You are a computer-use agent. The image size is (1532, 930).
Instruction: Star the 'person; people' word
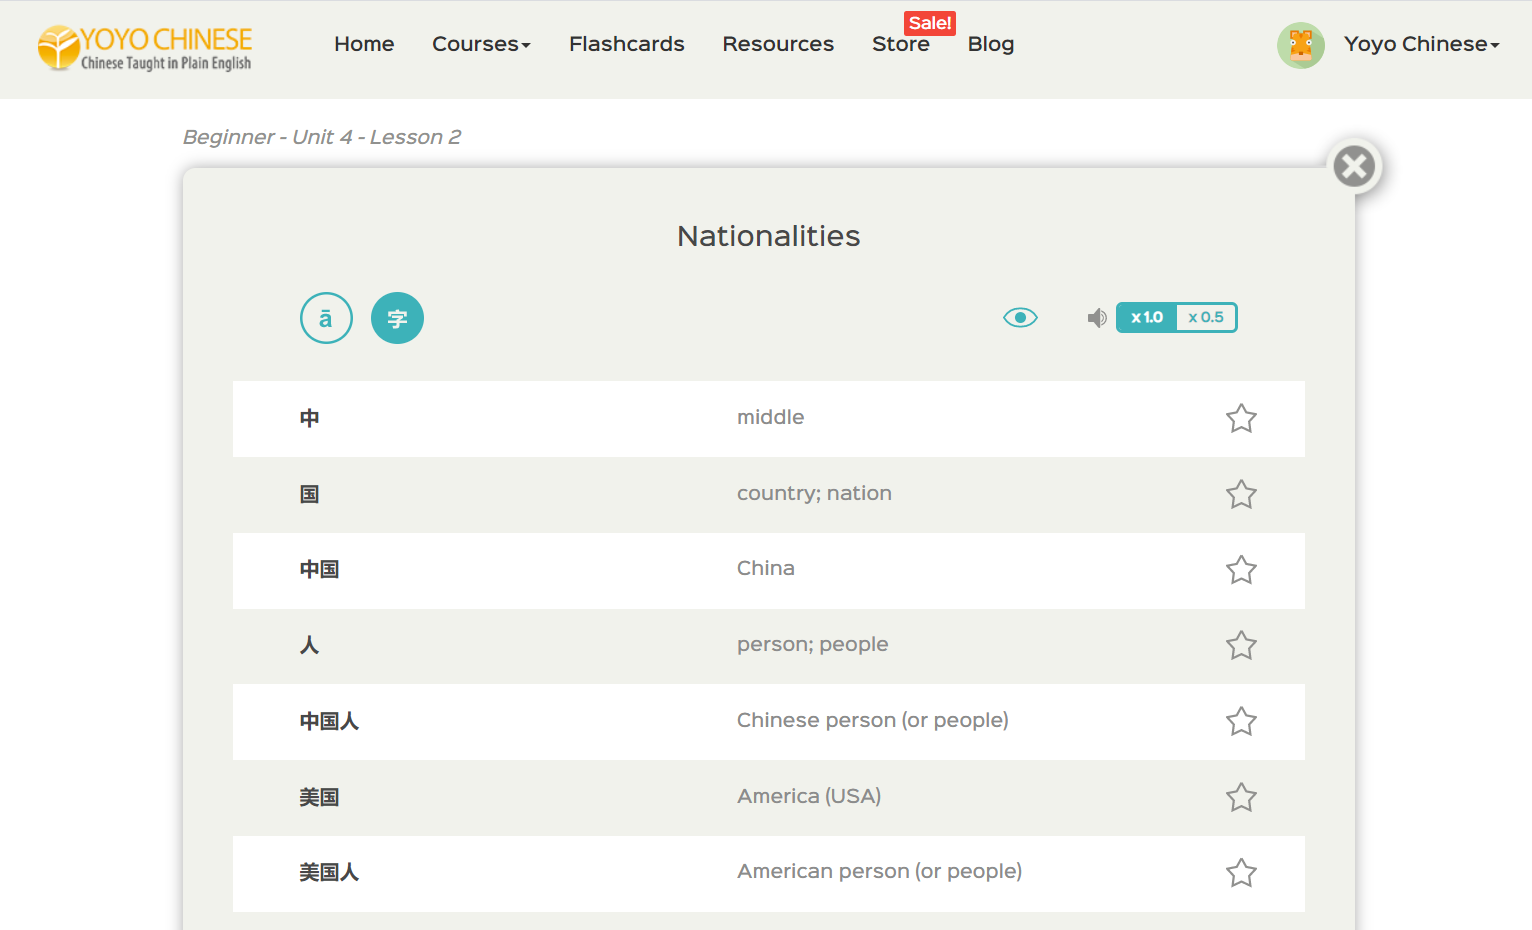[1241, 646]
